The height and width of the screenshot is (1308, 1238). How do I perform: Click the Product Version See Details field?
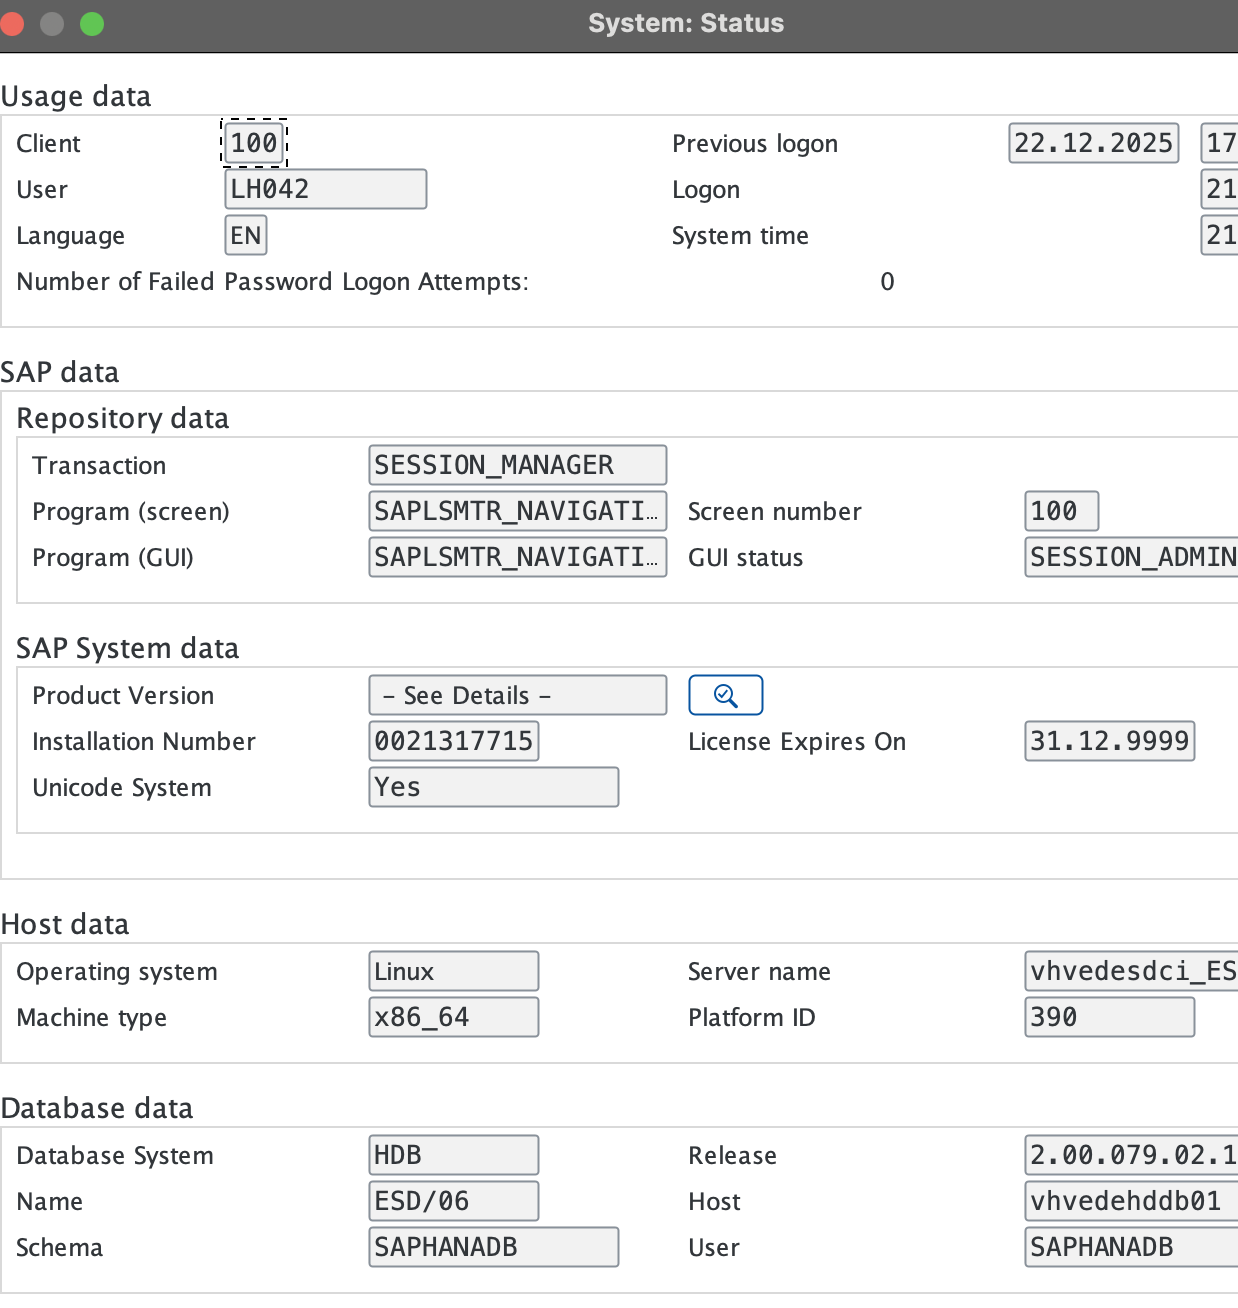pyautogui.click(x=517, y=695)
